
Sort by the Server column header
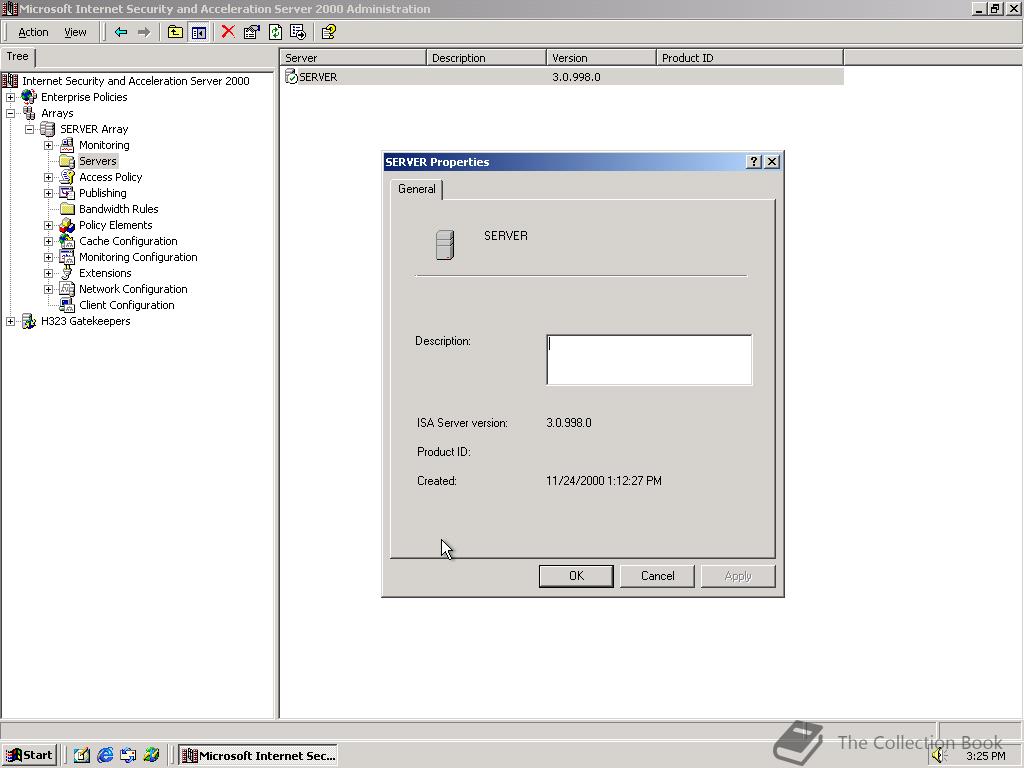point(353,57)
